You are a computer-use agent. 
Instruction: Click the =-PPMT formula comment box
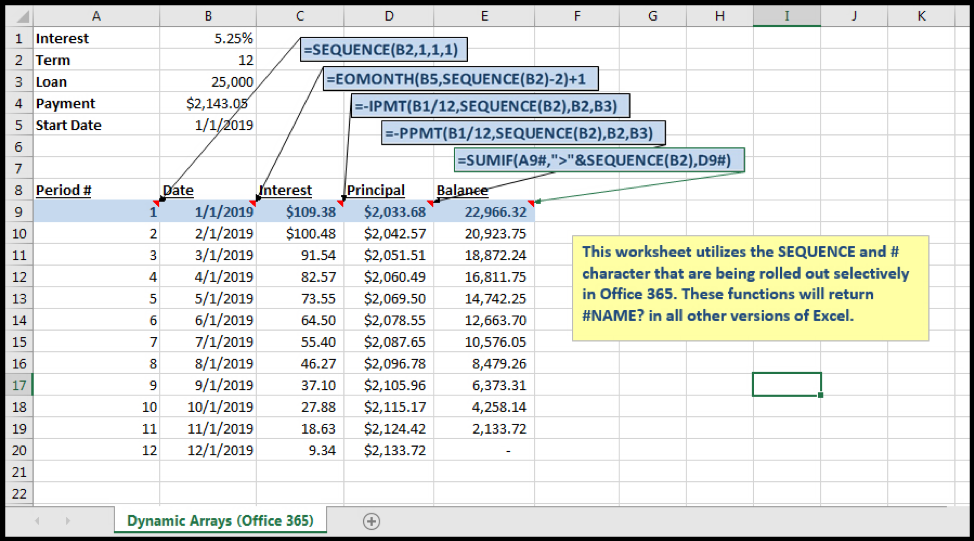coord(523,133)
